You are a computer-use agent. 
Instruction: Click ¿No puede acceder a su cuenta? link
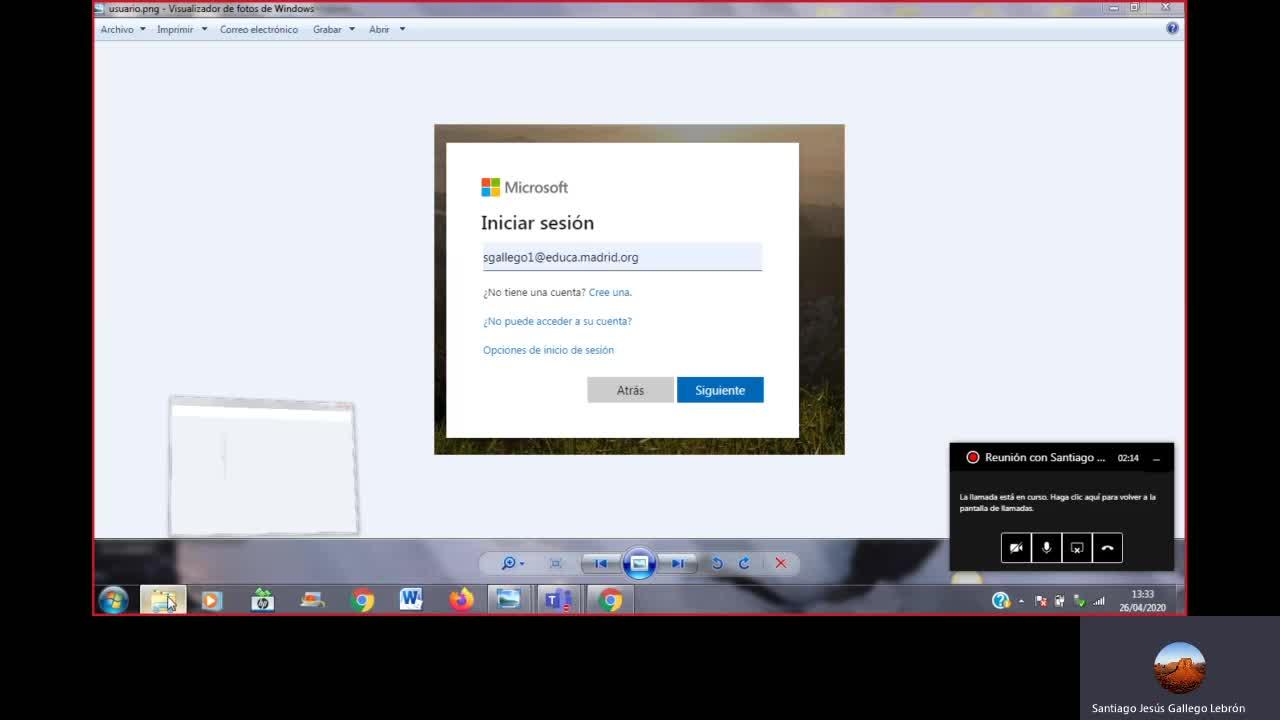557,321
